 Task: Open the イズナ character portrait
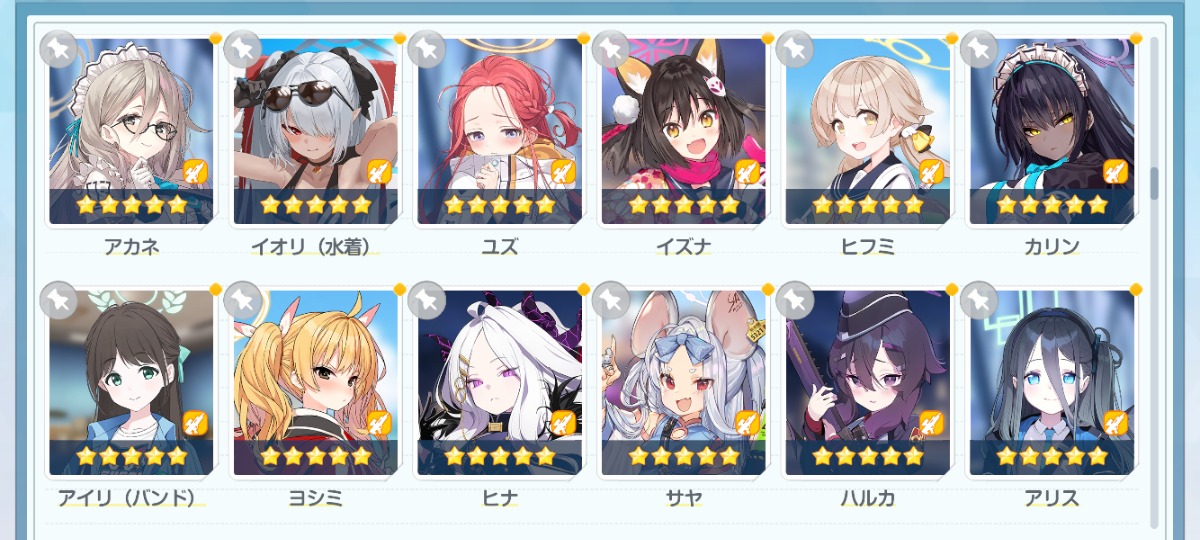click(x=684, y=131)
